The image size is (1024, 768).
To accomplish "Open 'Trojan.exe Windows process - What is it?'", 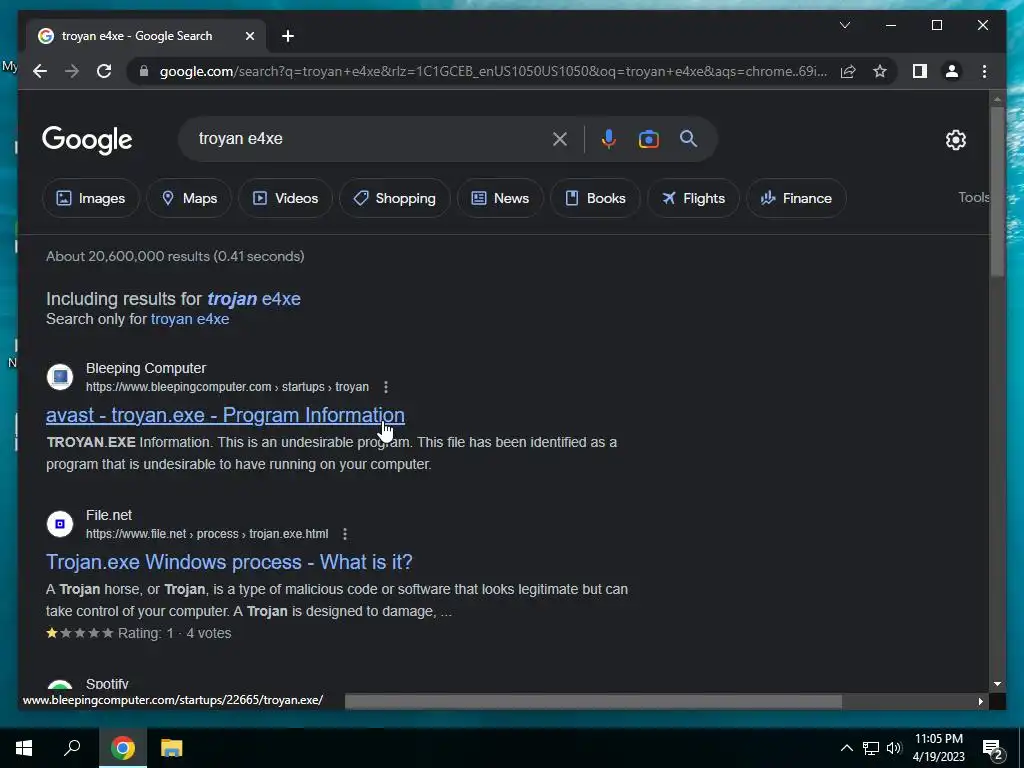I will click(x=229, y=562).
